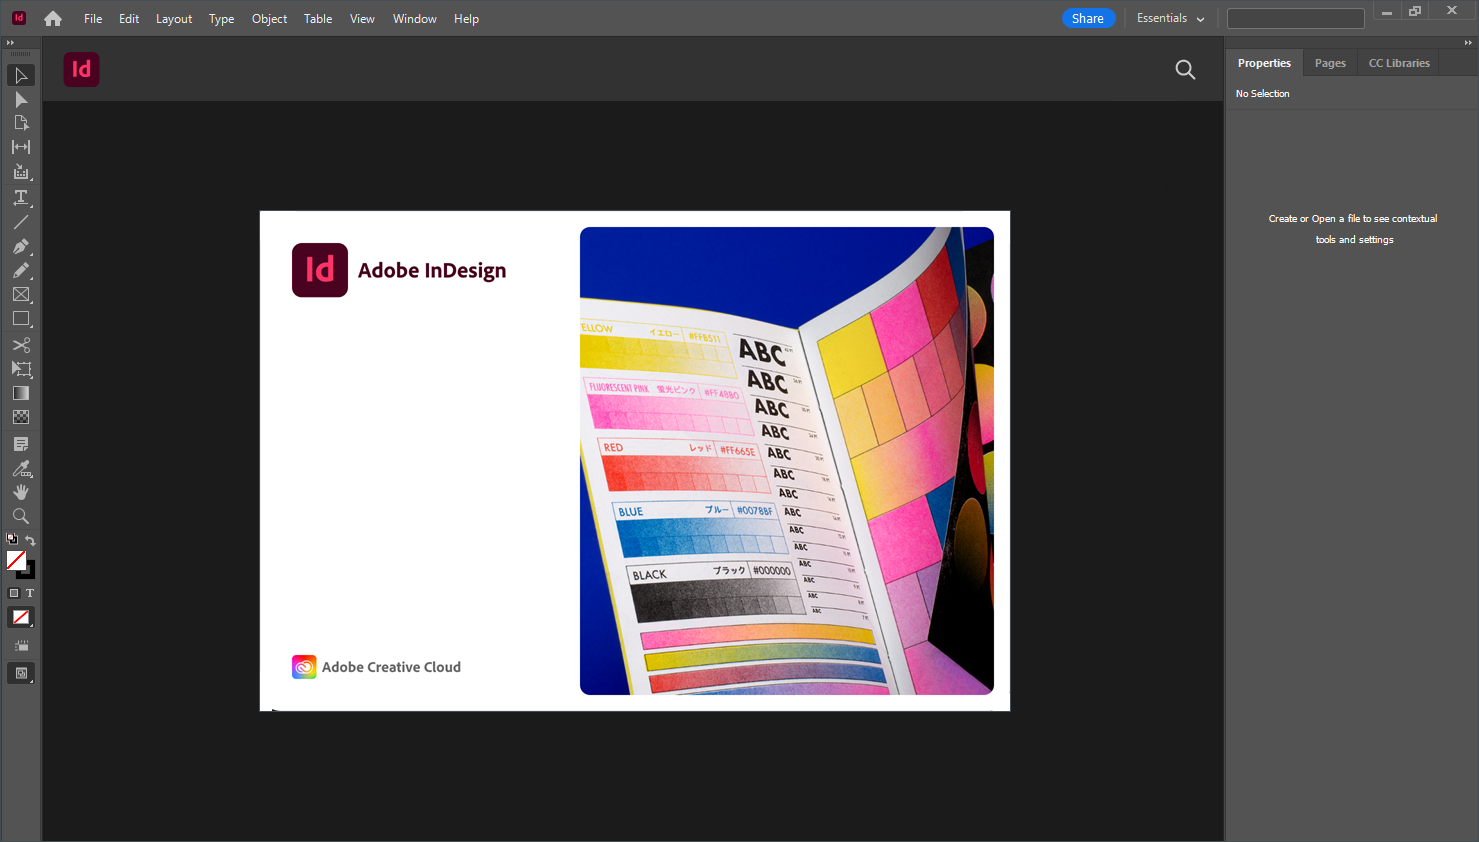
Task: Open the Object menu
Action: pos(270,19)
